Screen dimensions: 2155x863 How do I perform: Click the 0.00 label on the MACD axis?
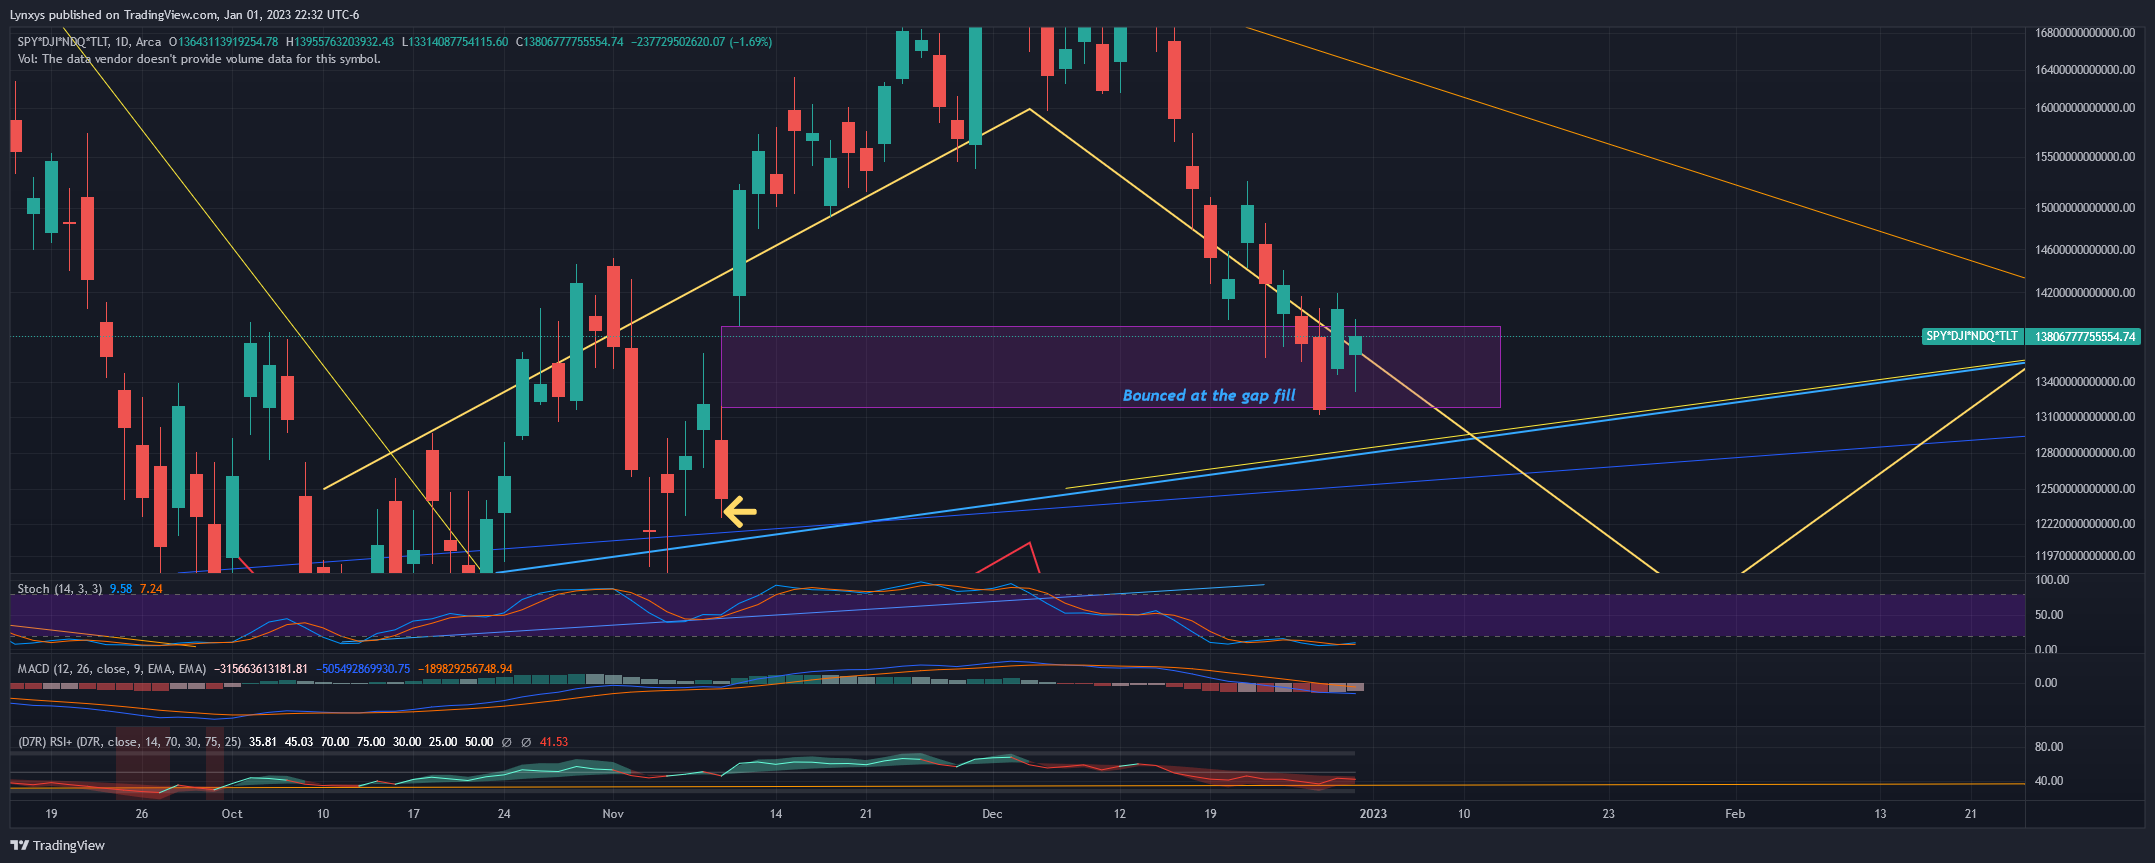(2046, 683)
